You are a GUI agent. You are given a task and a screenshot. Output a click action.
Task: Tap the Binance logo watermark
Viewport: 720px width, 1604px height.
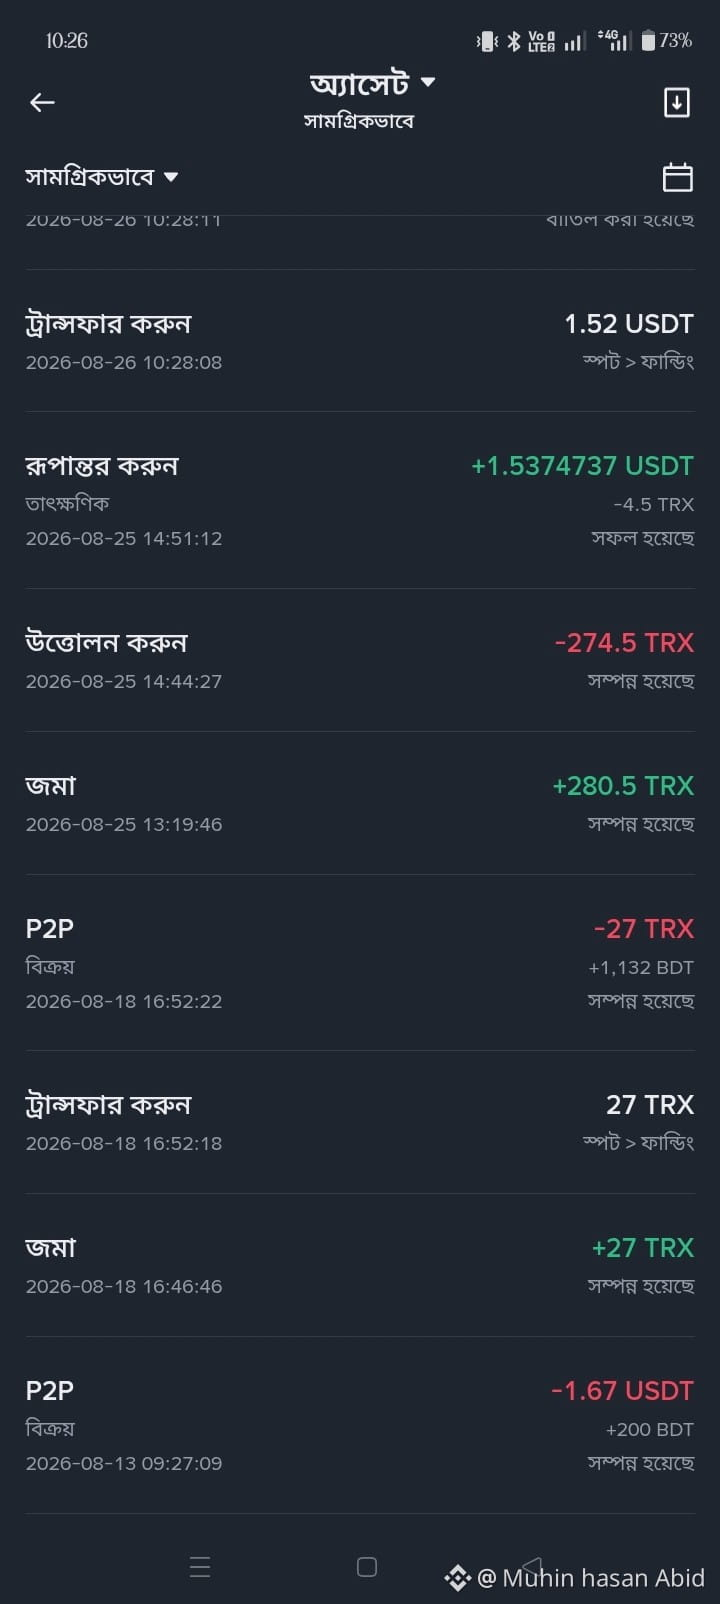[x=458, y=1578]
